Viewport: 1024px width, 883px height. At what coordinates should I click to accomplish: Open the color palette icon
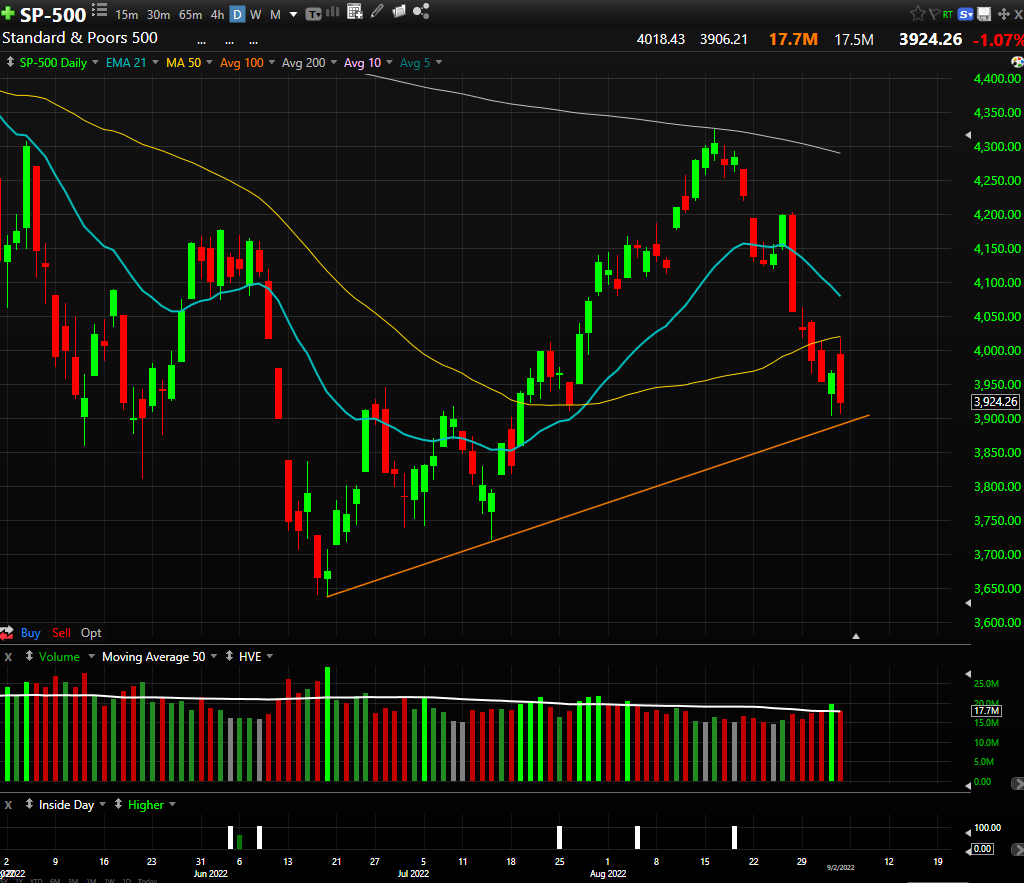click(1017, 62)
